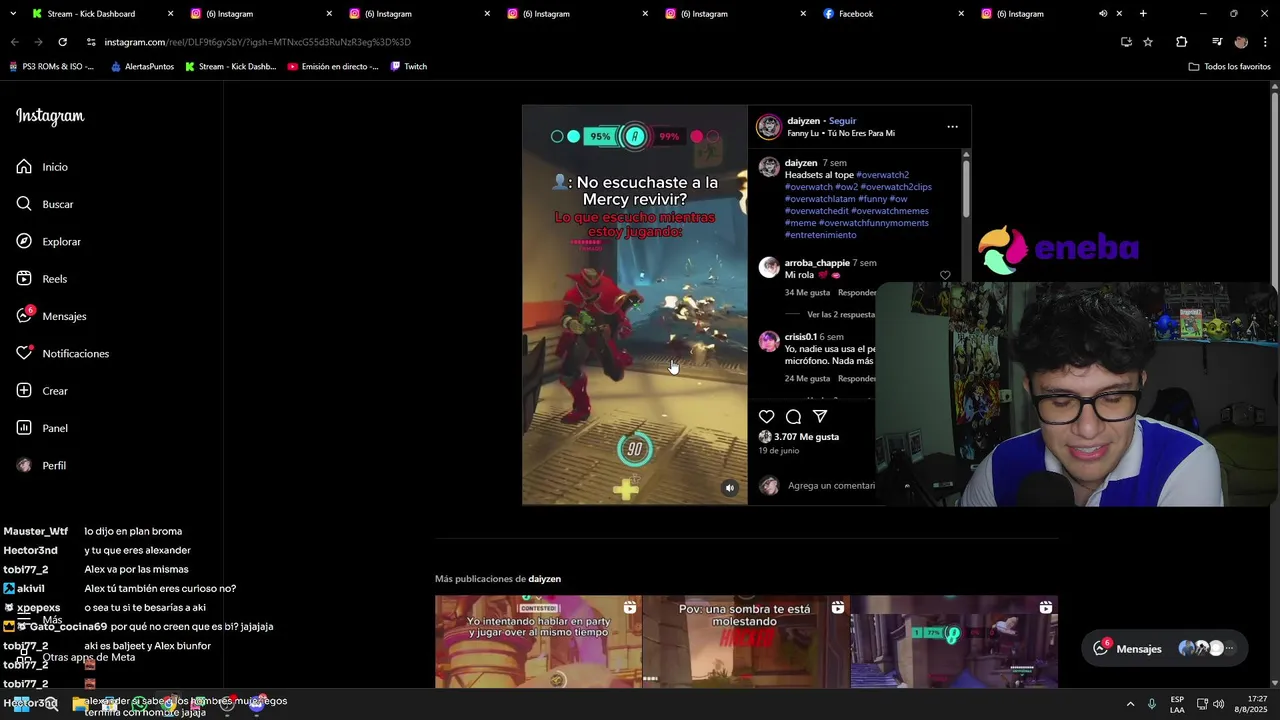This screenshot has height=720, width=1280.
Task: Click Fanny Lu audio track link
Action: pos(841,133)
